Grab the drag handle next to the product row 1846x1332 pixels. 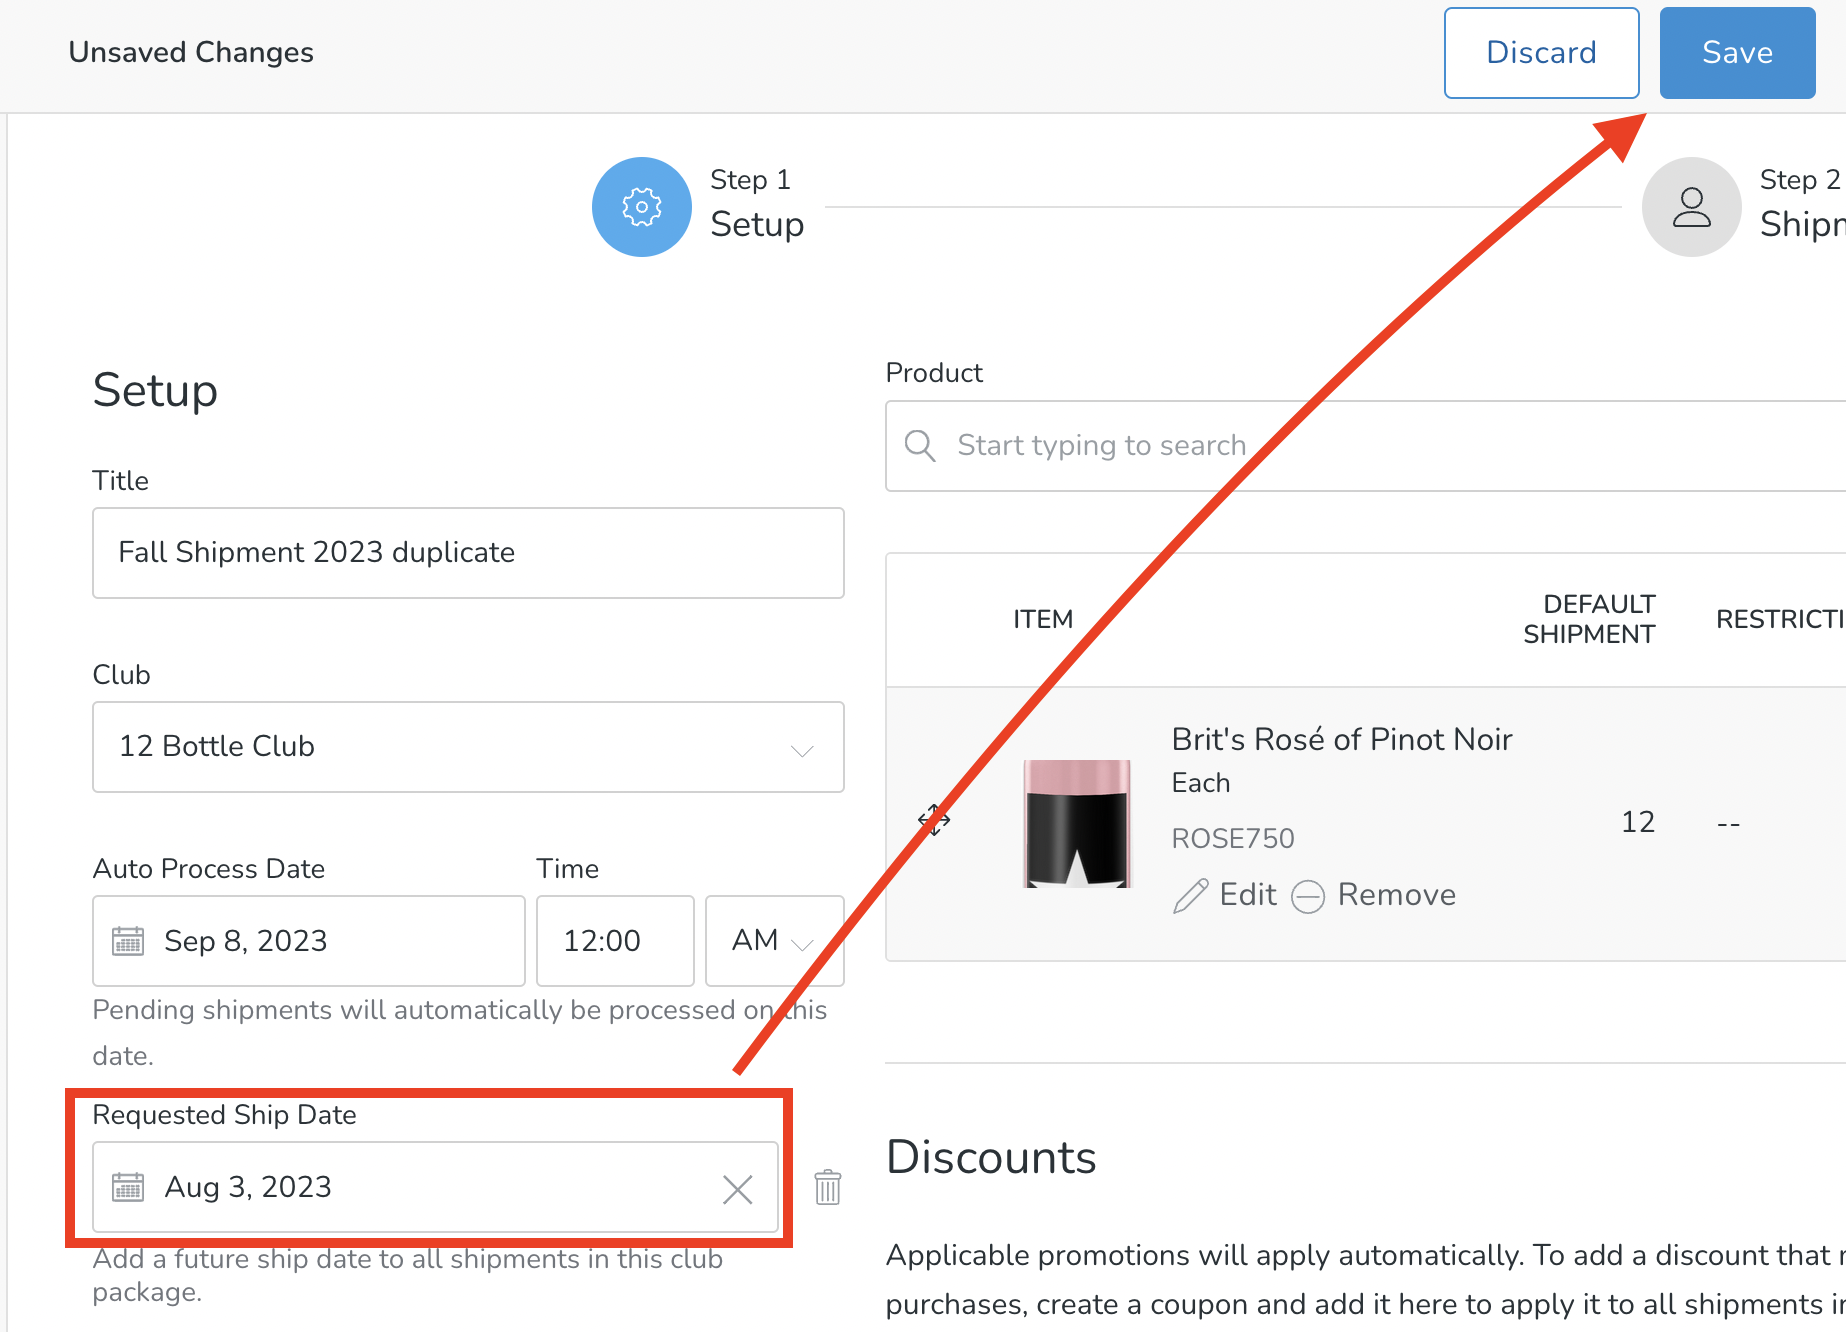(933, 821)
